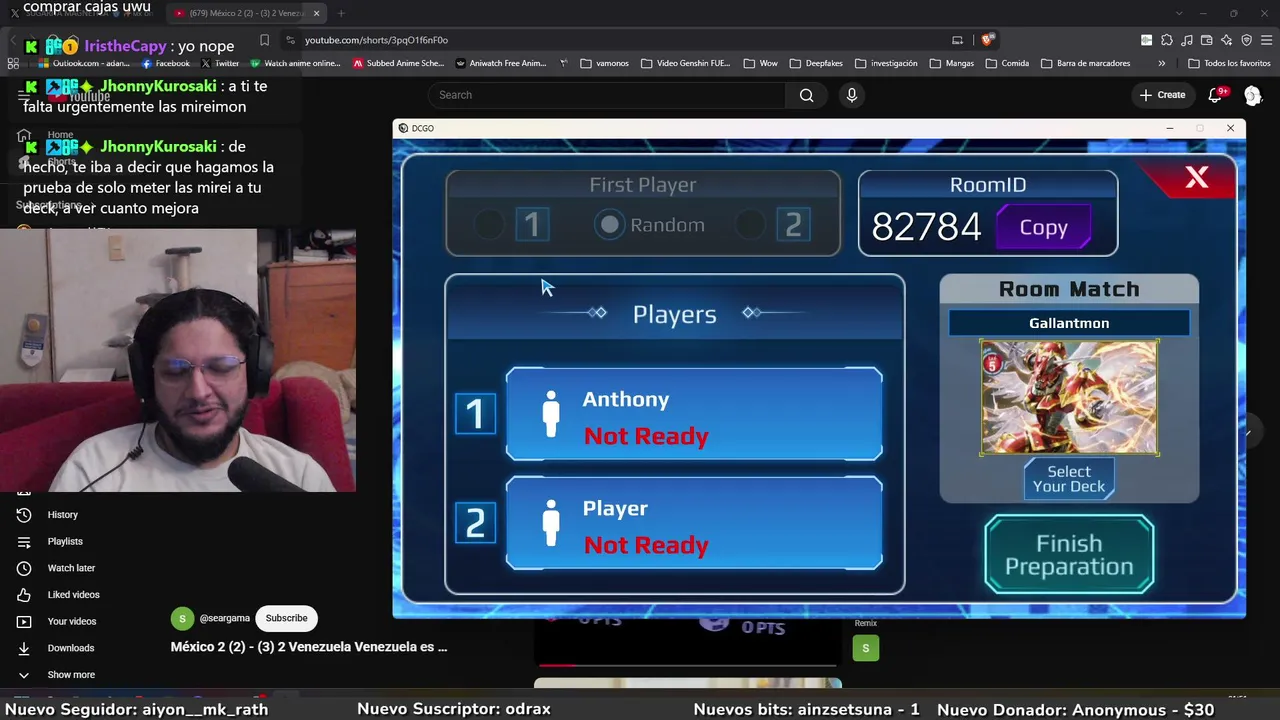Image resolution: width=1280 pixels, height=720 pixels.
Task: Open the Todos los favoritos folder
Action: tap(1229, 63)
